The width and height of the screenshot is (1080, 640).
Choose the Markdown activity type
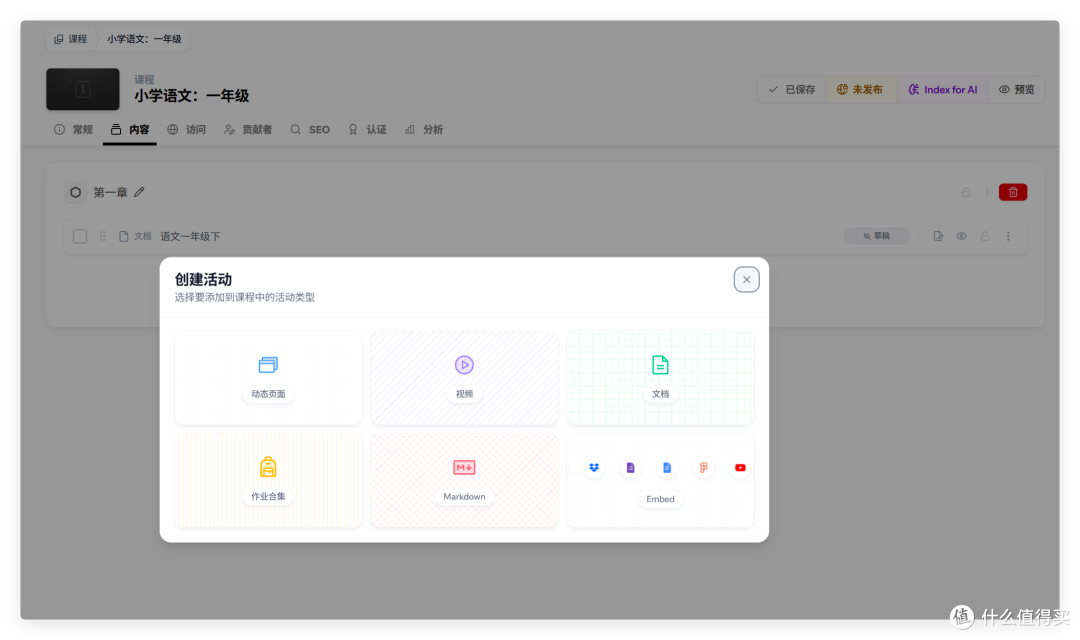(x=464, y=480)
